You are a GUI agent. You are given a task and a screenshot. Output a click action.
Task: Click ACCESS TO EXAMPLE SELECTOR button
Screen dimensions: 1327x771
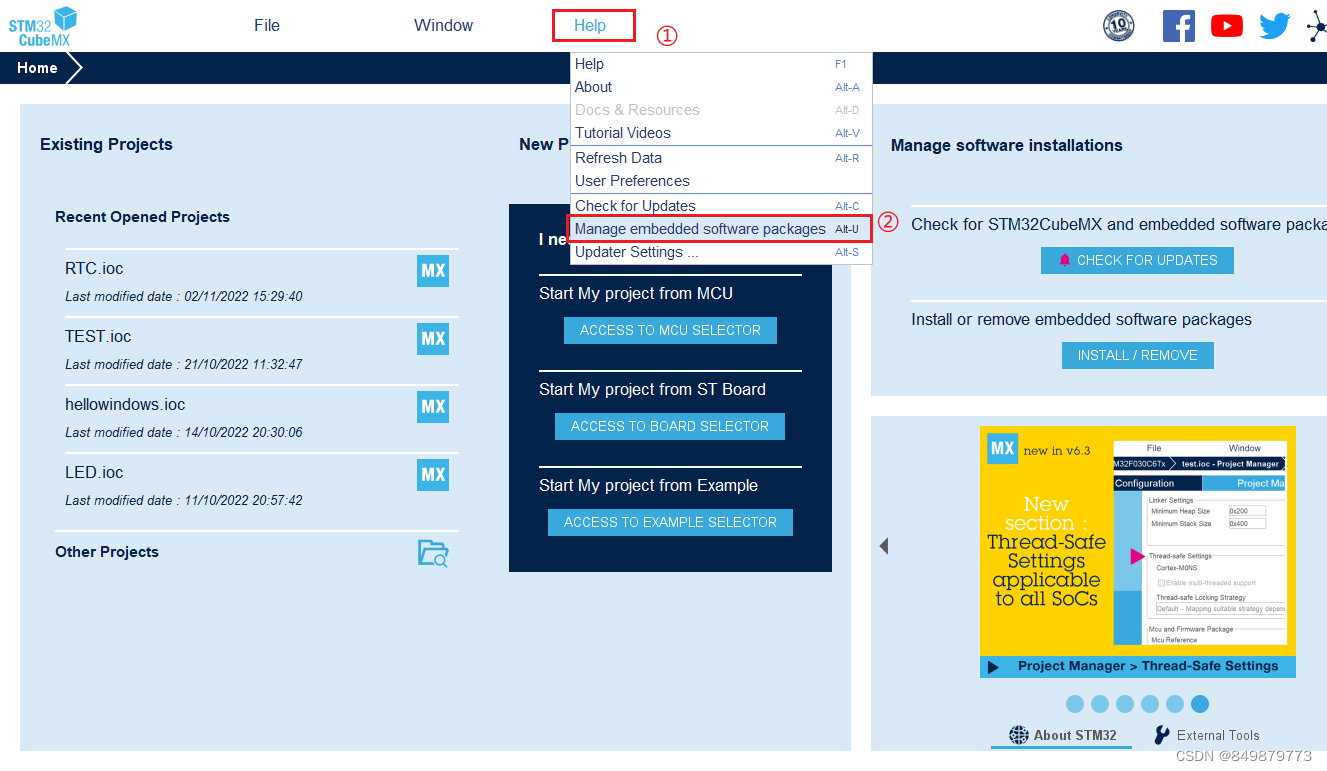click(670, 522)
